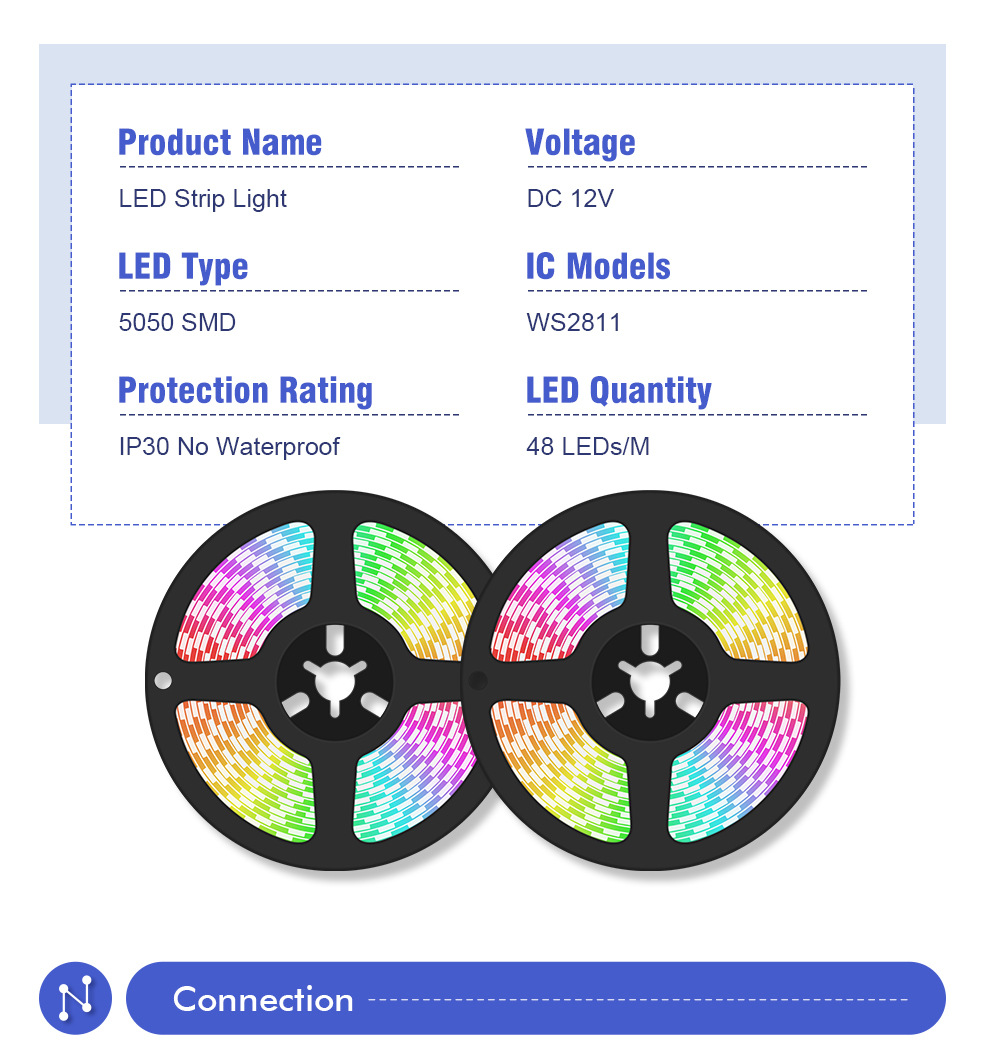The height and width of the screenshot is (1060, 985).
Task: Click the Voltage heading
Action: (580, 142)
